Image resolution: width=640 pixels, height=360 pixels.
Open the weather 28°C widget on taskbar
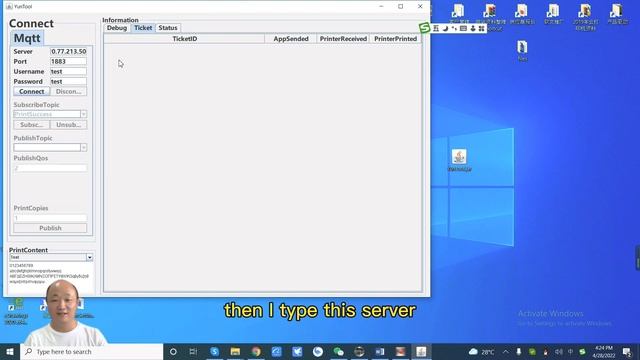coord(482,351)
